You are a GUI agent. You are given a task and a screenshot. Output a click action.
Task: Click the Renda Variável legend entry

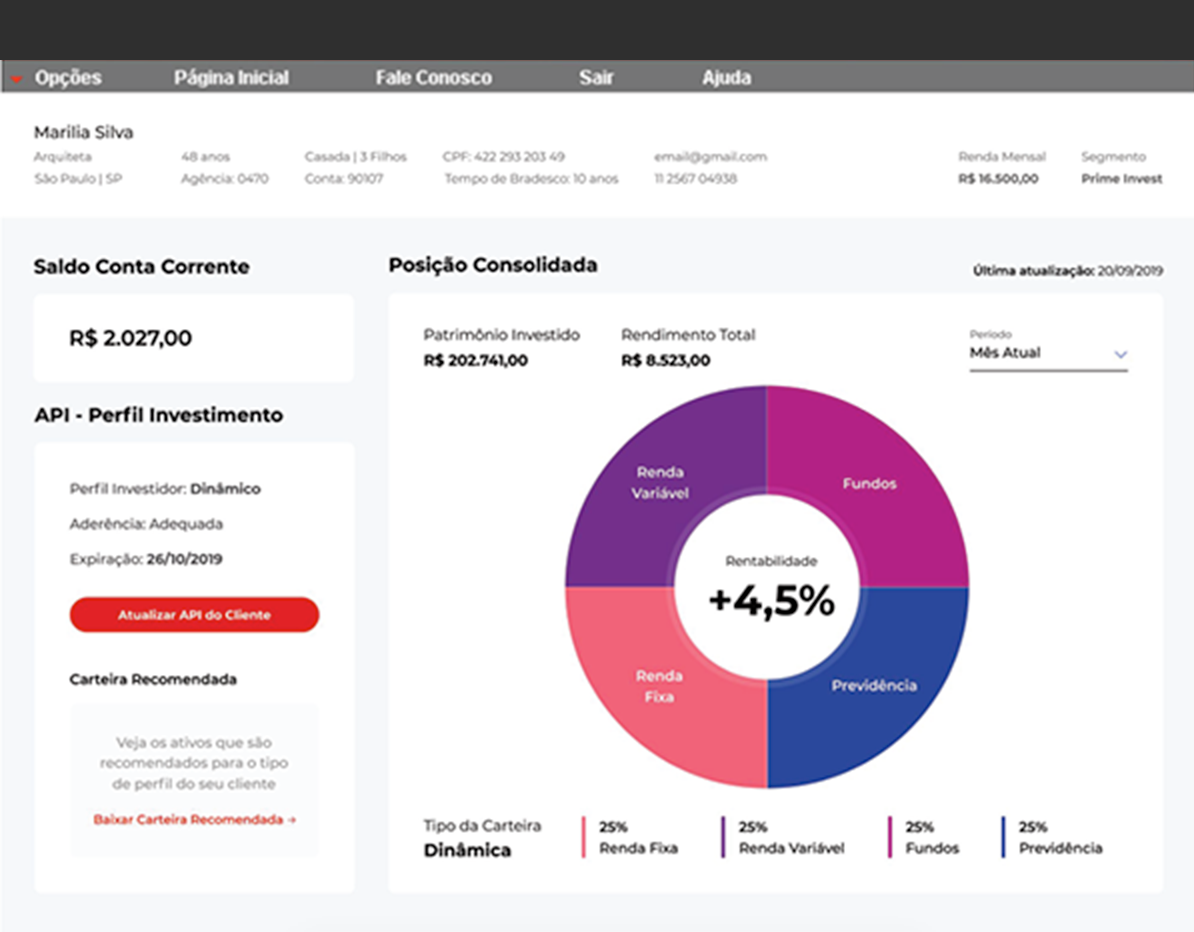(790, 838)
